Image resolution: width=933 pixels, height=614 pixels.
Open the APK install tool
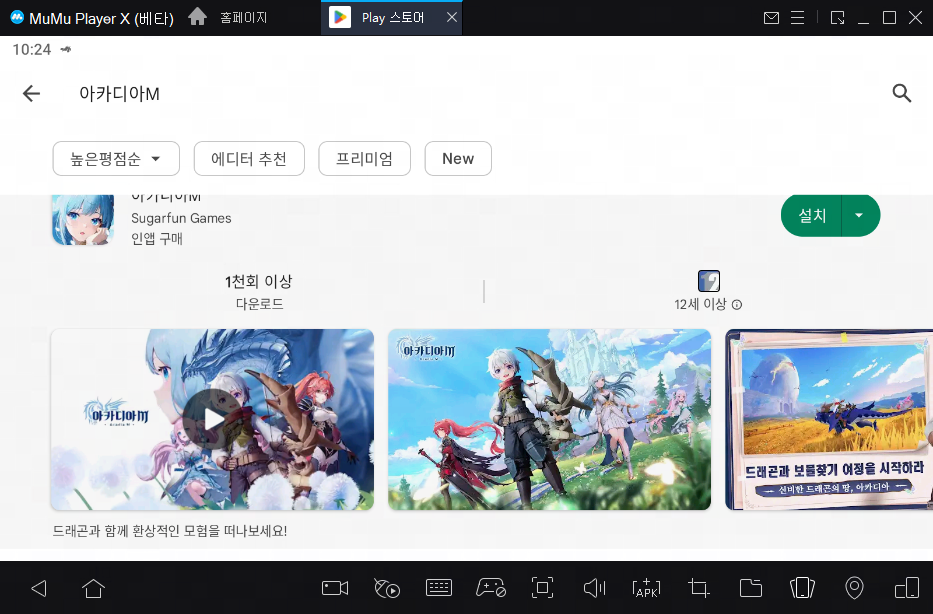[647, 588]
